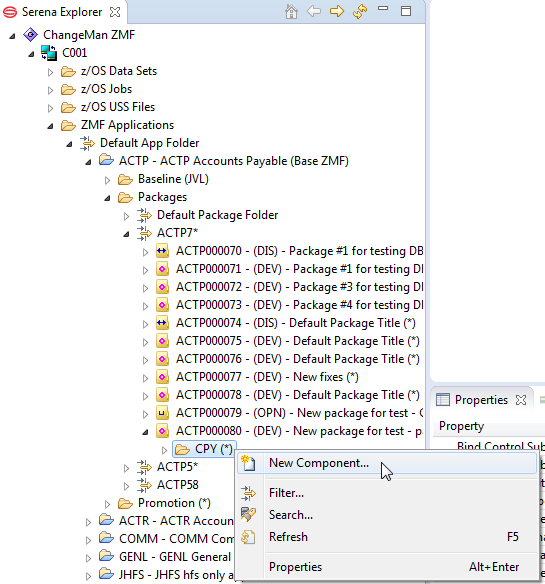545x584 pixels.
Task: Click the refresh/sync arrows toolbar icon
Action: click(x=360, y=11)
